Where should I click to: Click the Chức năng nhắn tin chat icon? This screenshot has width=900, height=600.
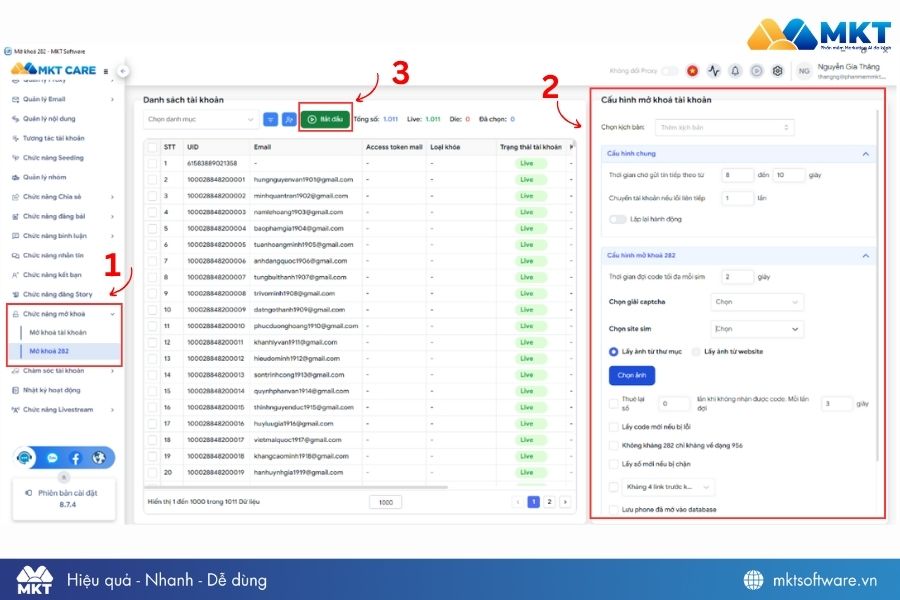[15, 256]
